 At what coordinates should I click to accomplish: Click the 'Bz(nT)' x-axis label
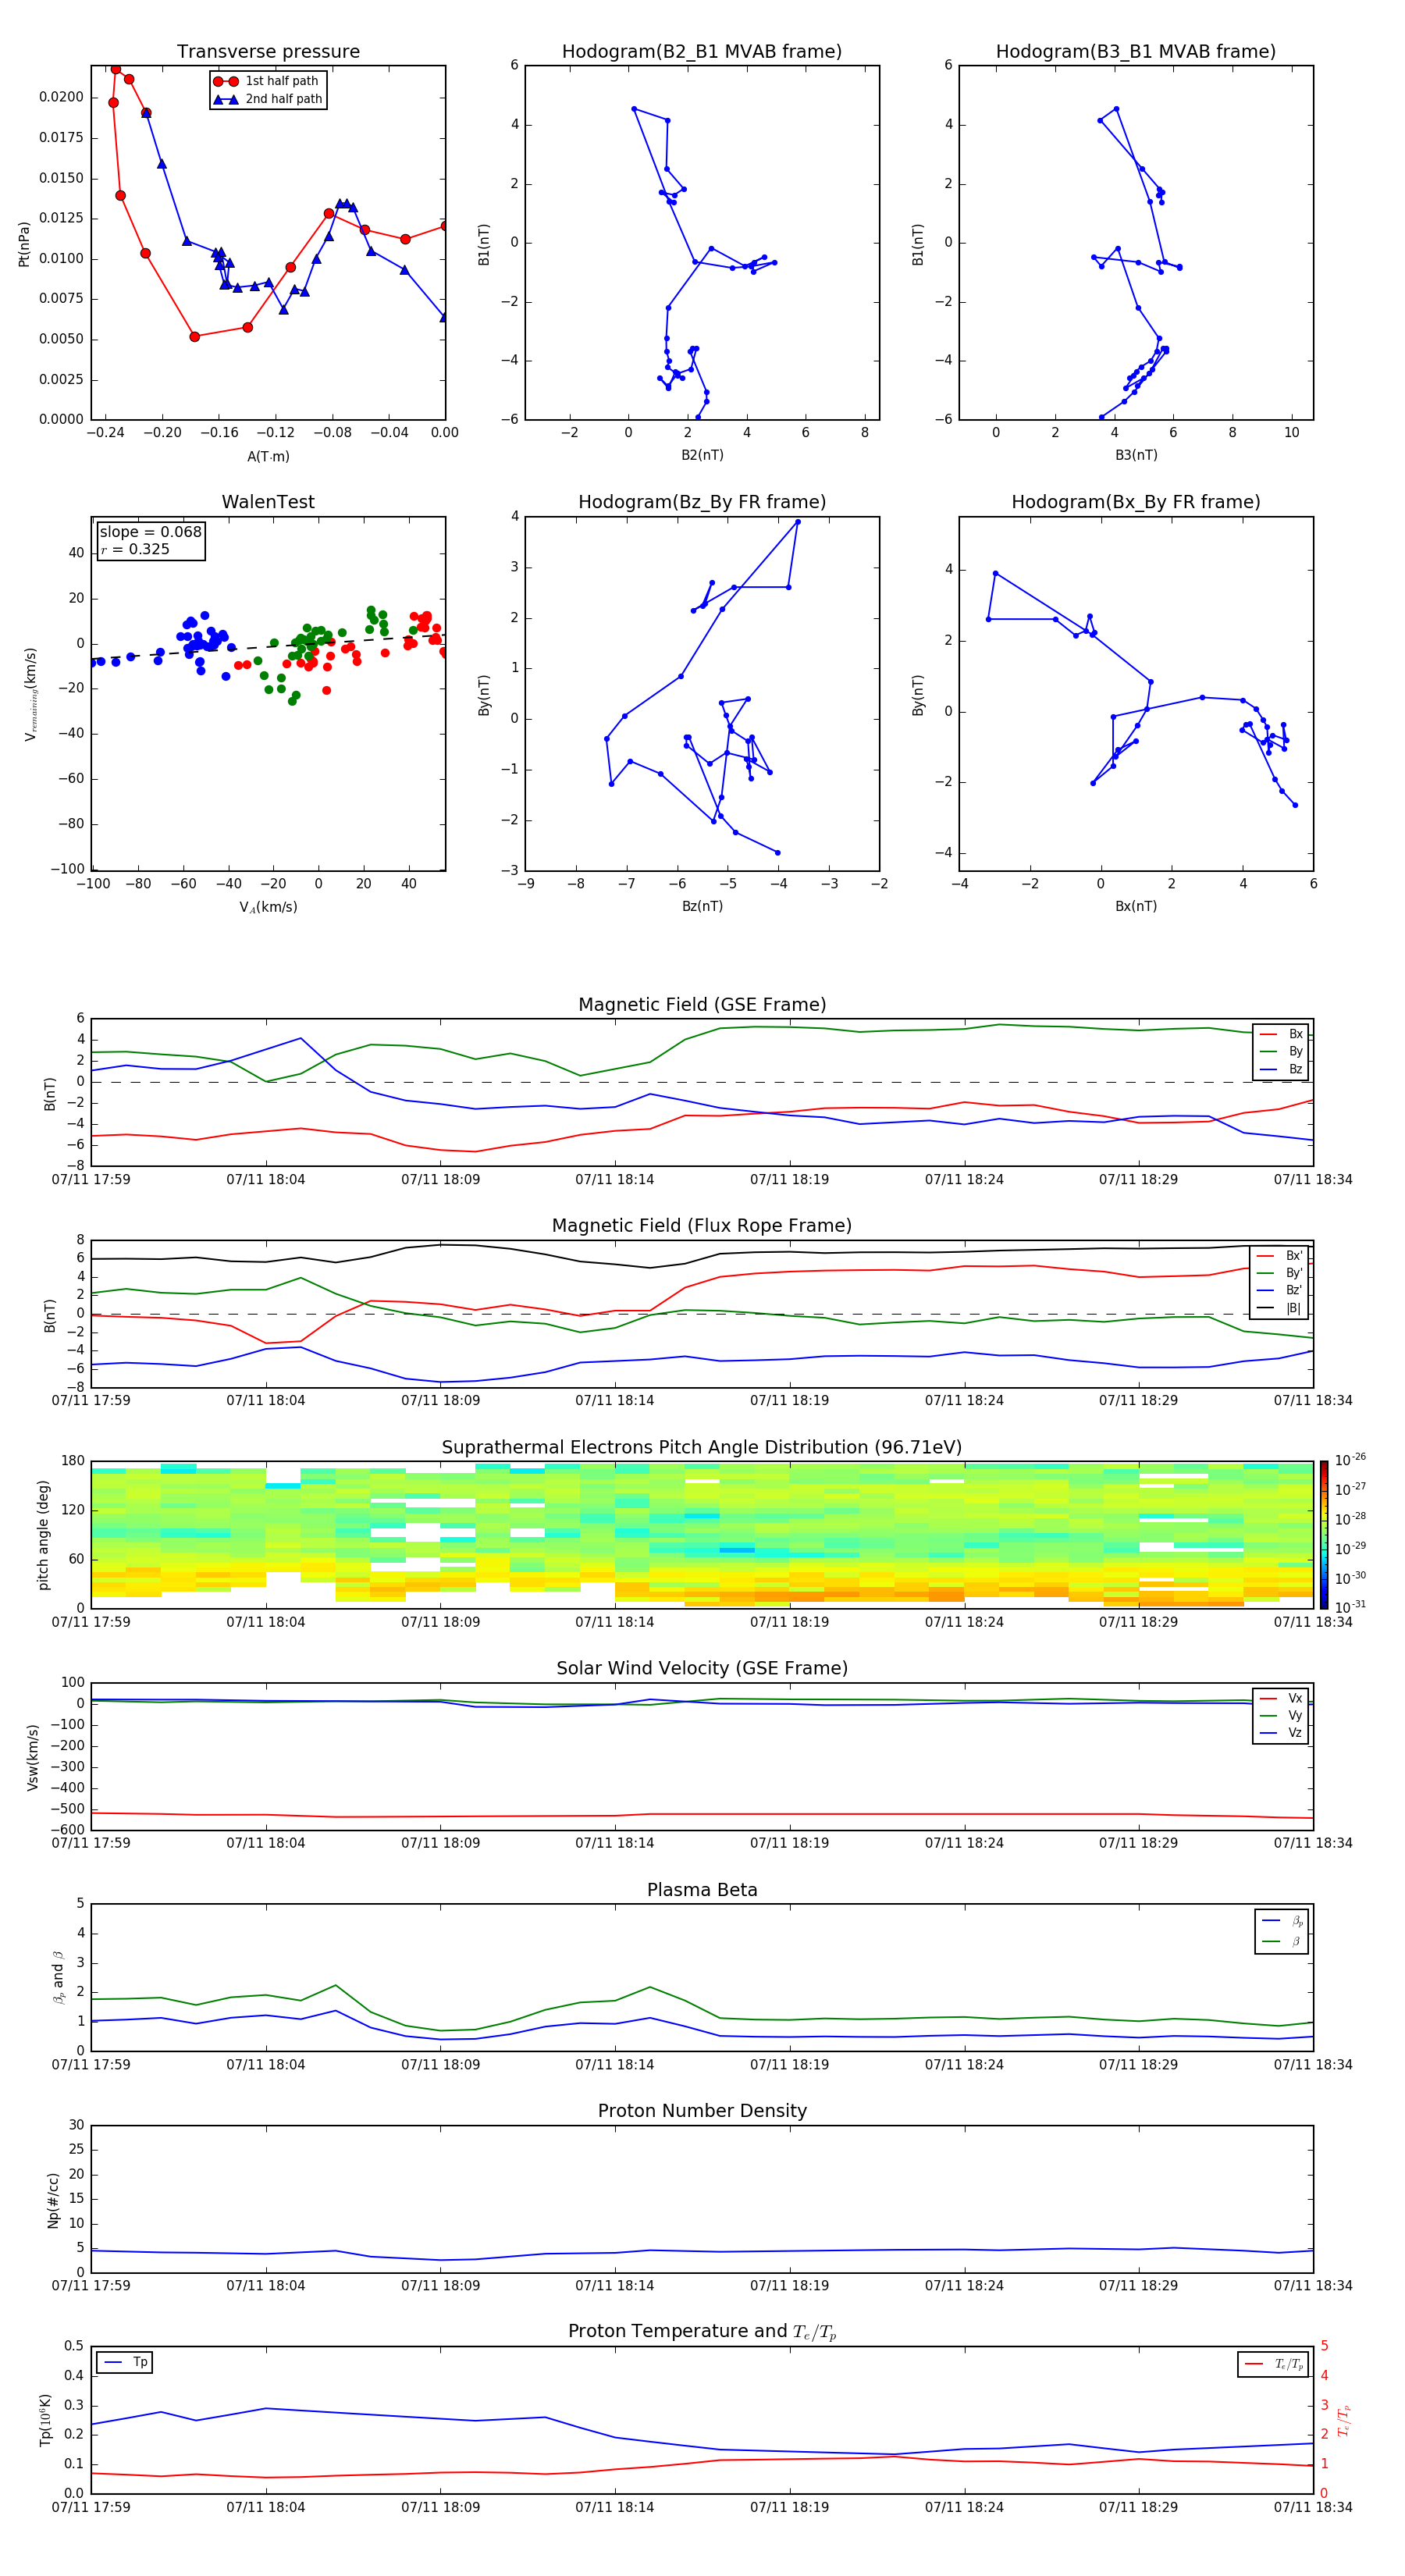(x=702, y=906)
